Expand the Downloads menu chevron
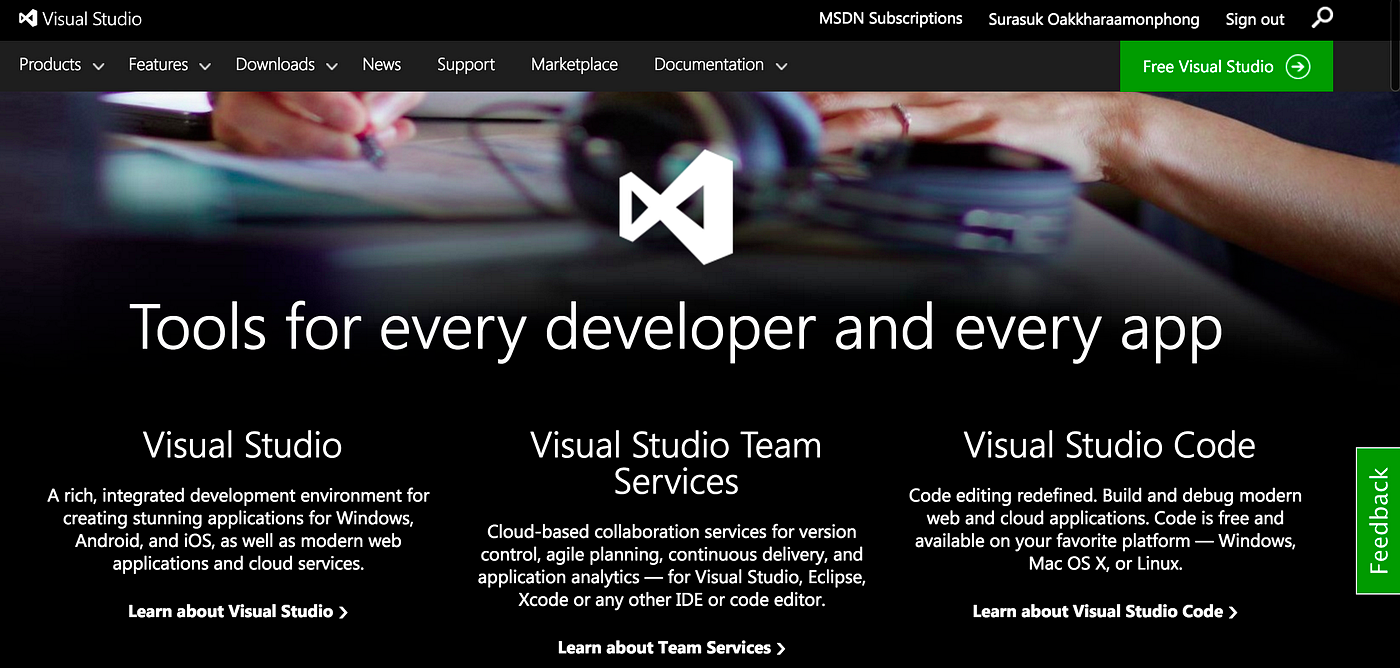The height and width of the screenshot is (668, 1400). point(331,66)
